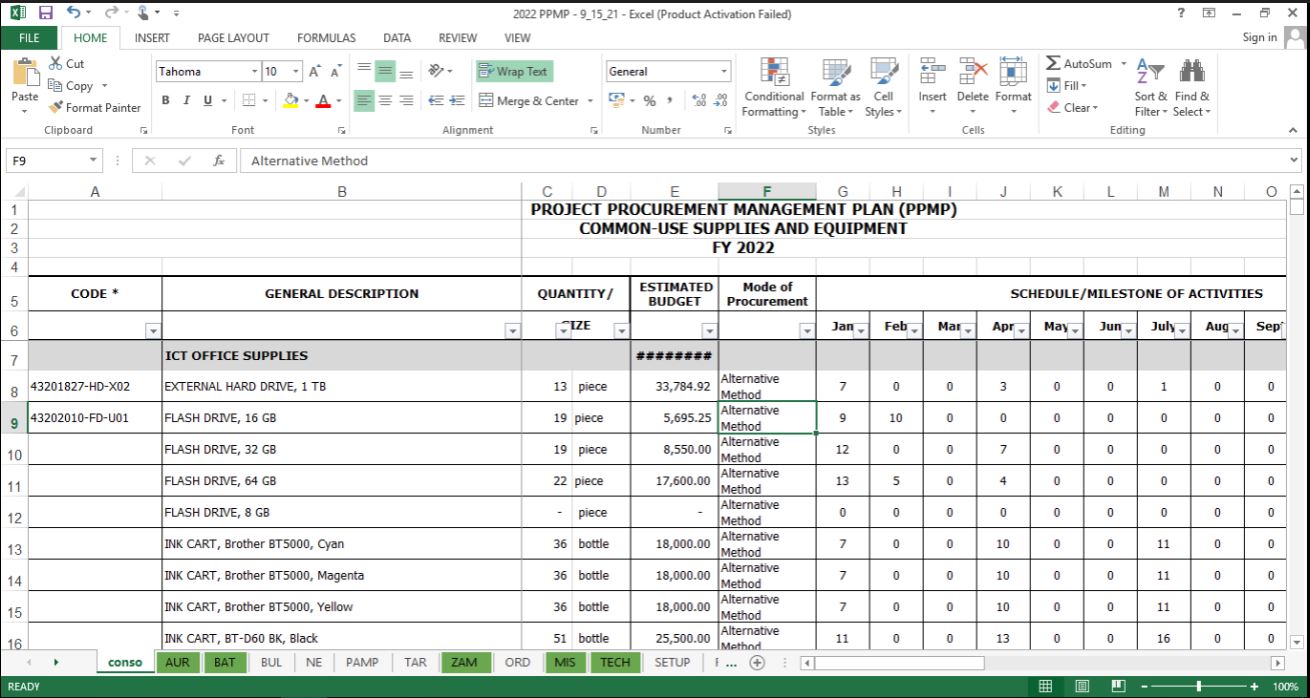
Task: Click the Save icon in quick access toolbar
Action: point(45,14)
